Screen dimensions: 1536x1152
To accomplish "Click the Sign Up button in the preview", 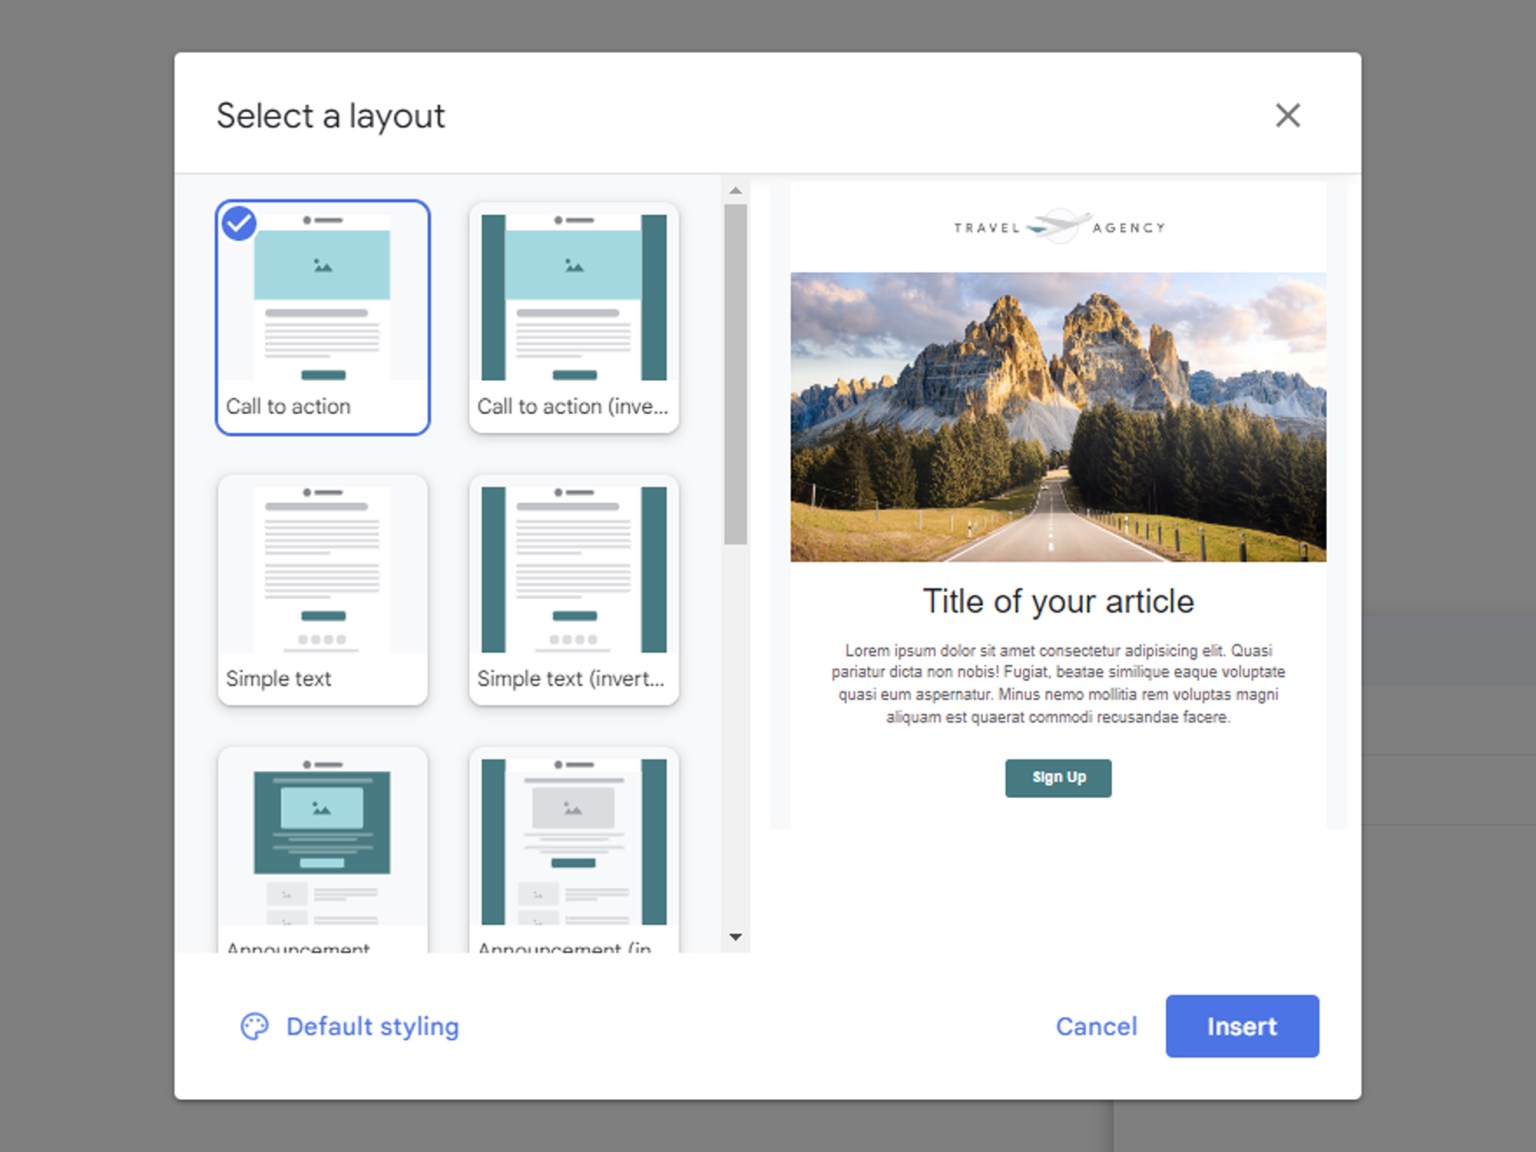I will tap(1057, 778).
